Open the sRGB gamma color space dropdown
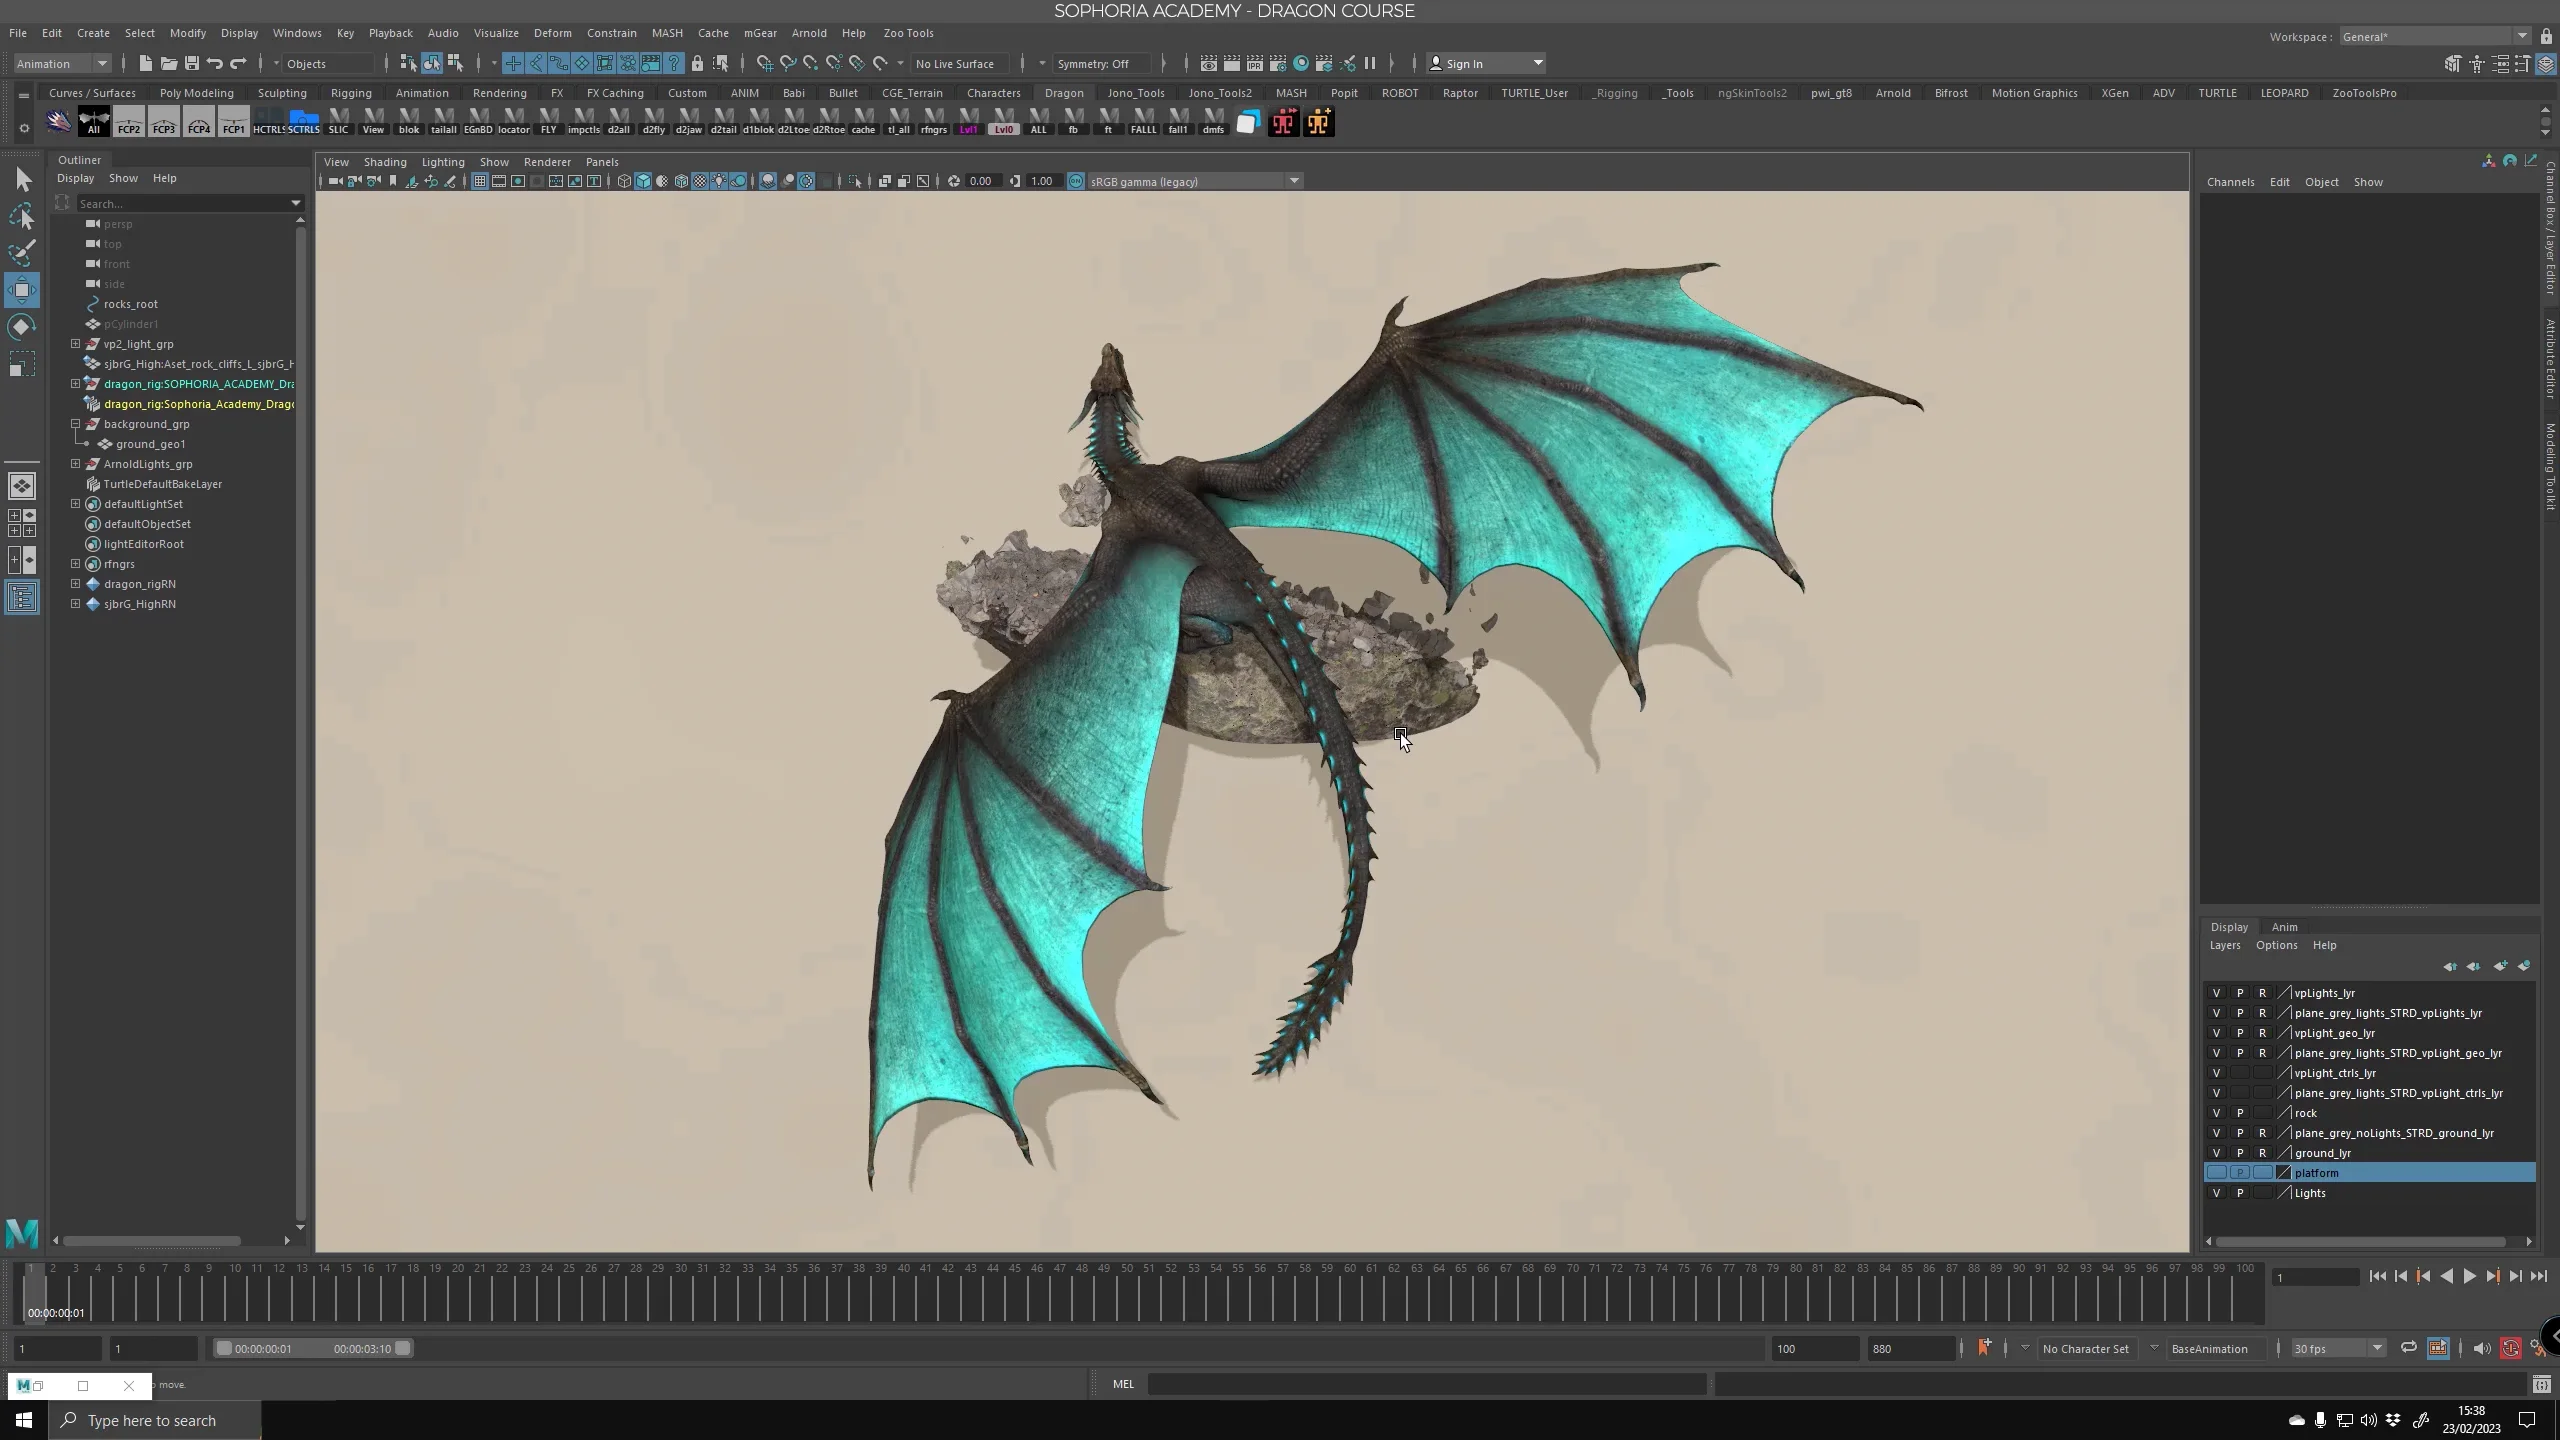Image resolution: width=2560 pixels, height=1440 pixels. pos(1195,181)
